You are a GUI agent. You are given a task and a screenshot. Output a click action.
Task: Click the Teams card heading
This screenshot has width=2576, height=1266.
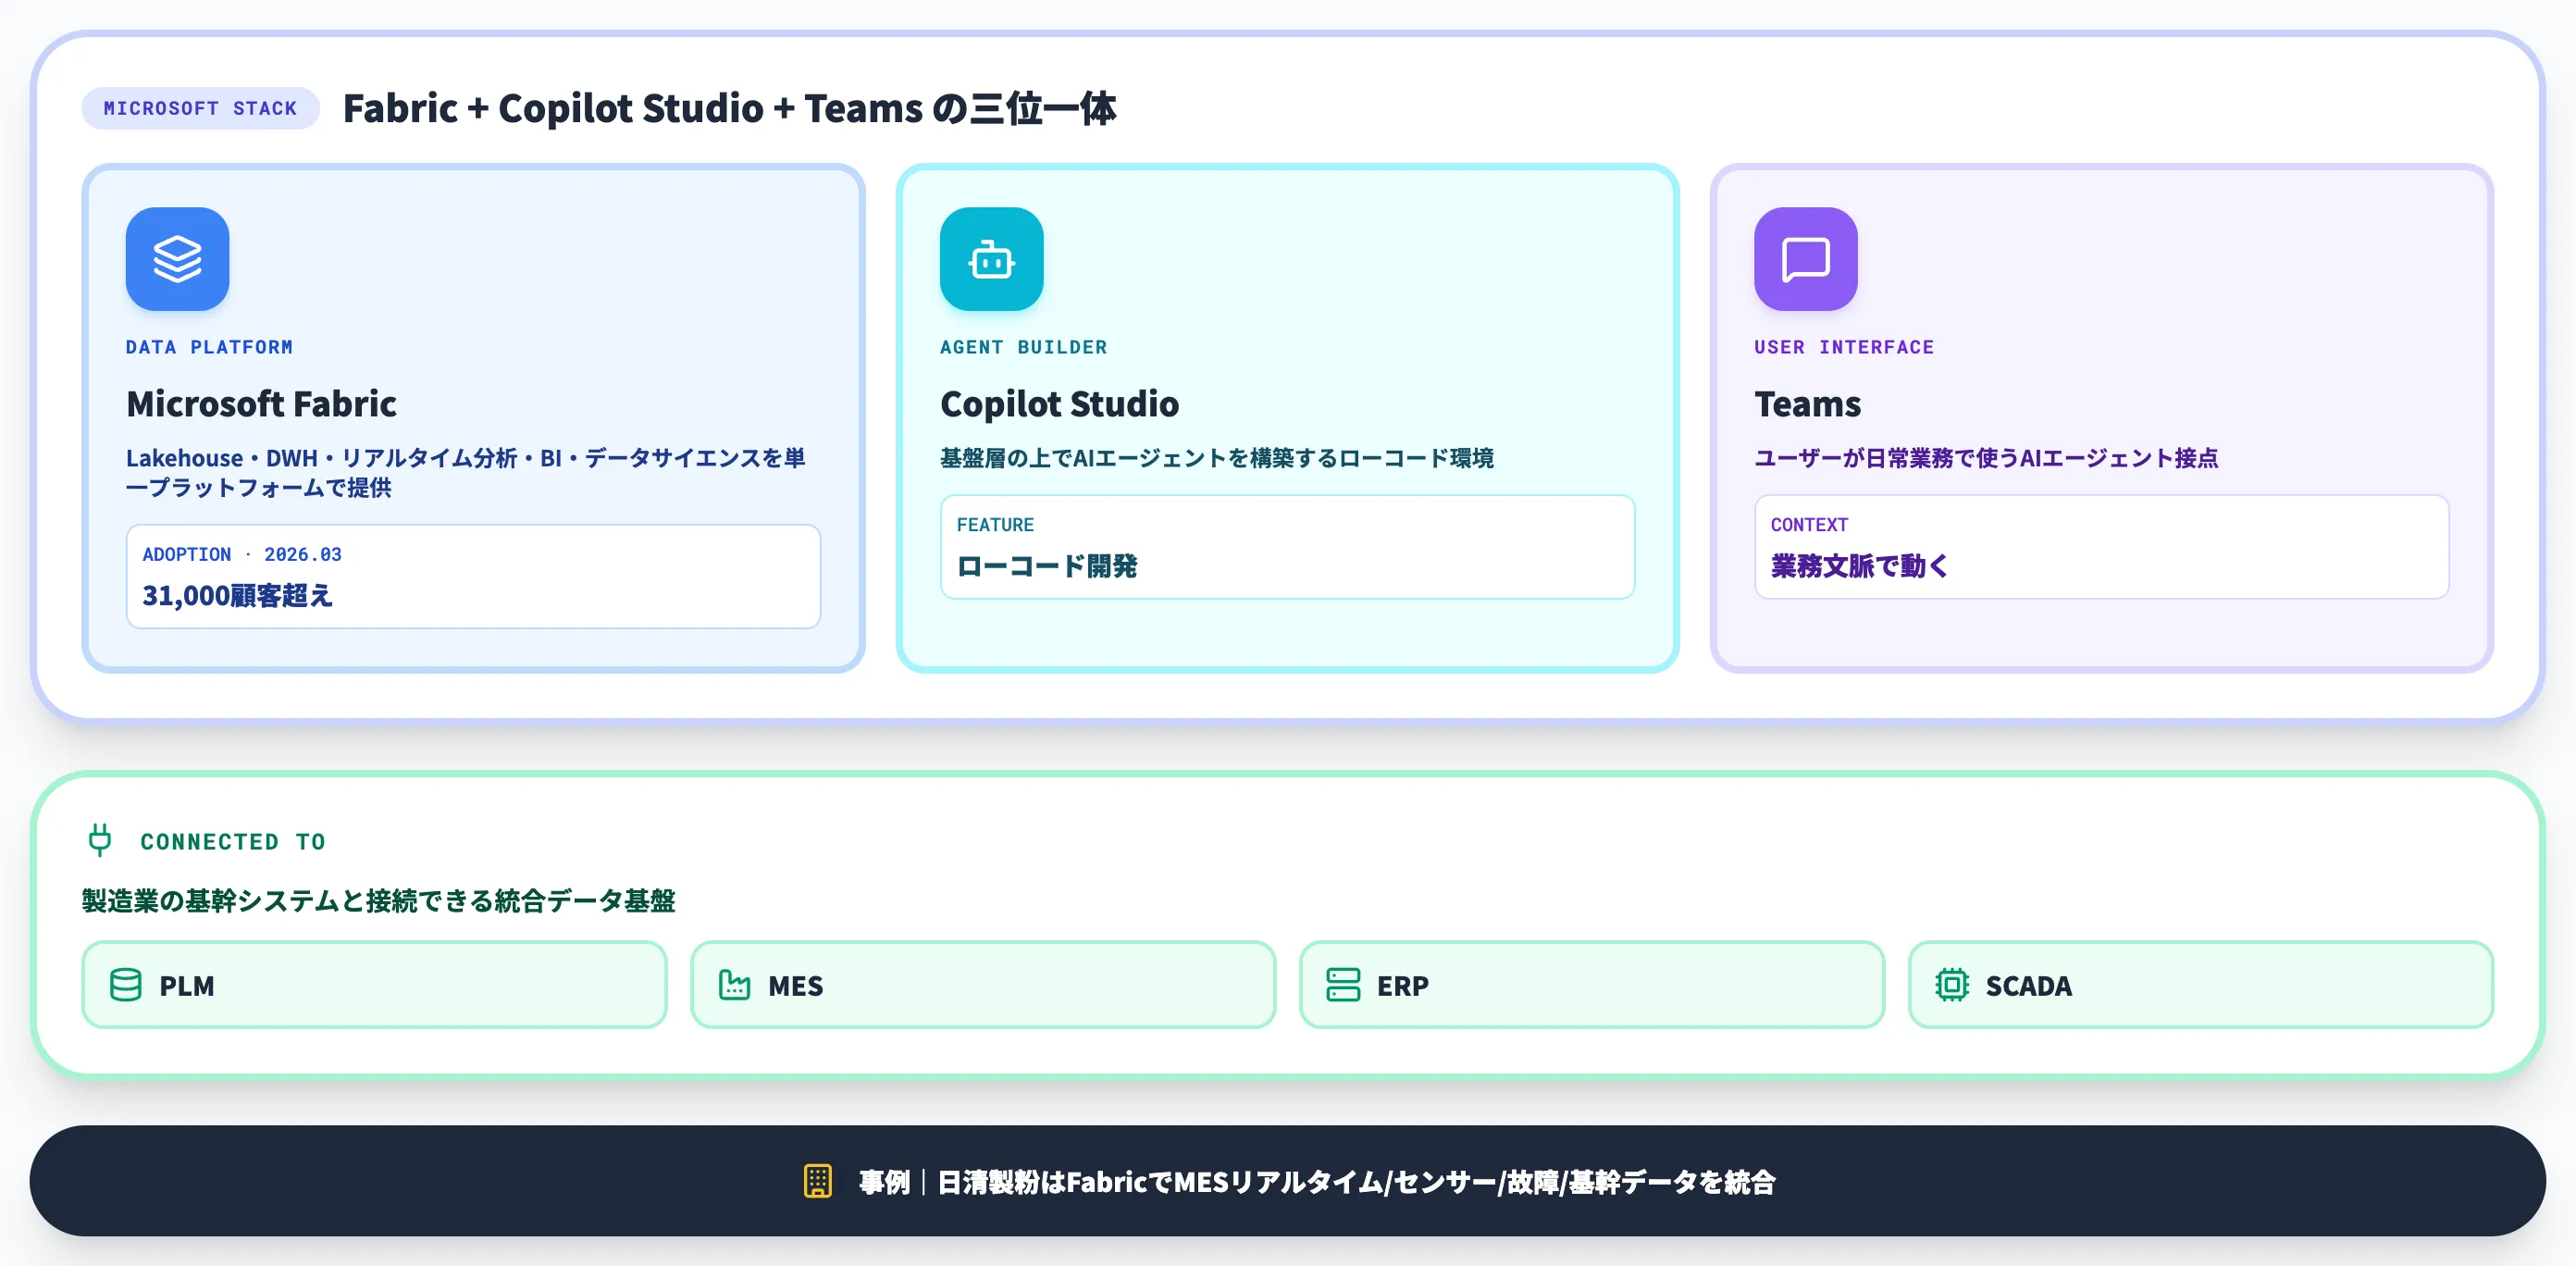click(1807, 404)
